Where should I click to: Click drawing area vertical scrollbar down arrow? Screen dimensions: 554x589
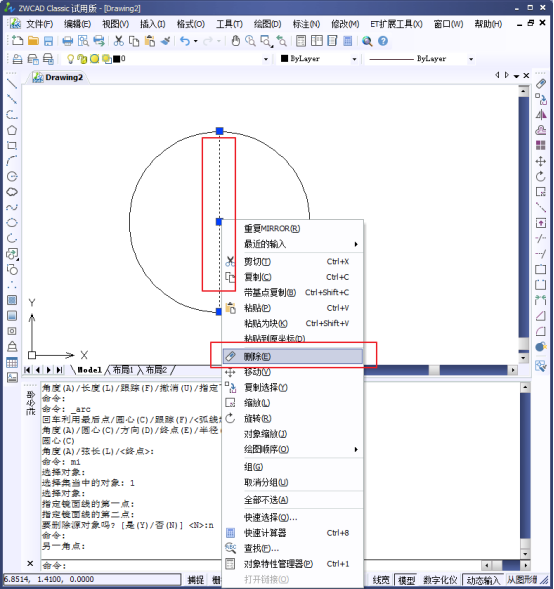click(524, 358)
